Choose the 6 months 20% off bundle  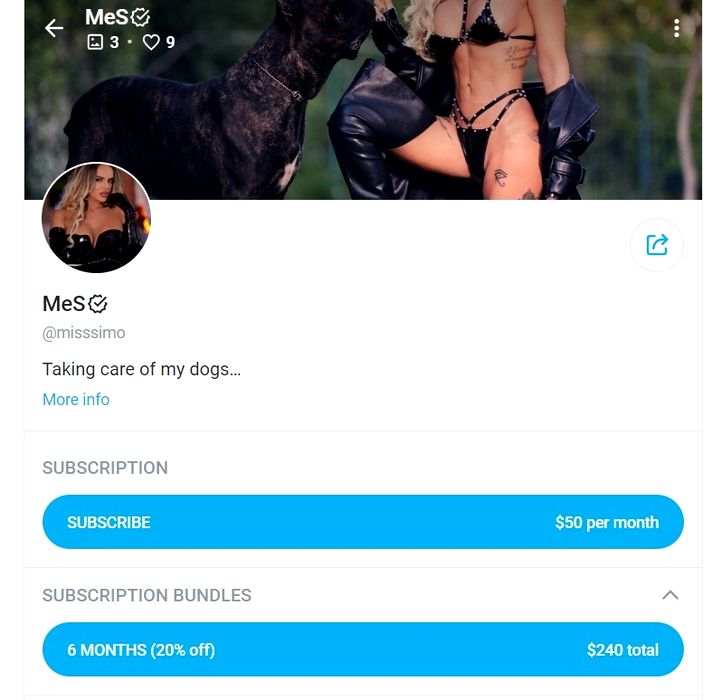[363, 649]
